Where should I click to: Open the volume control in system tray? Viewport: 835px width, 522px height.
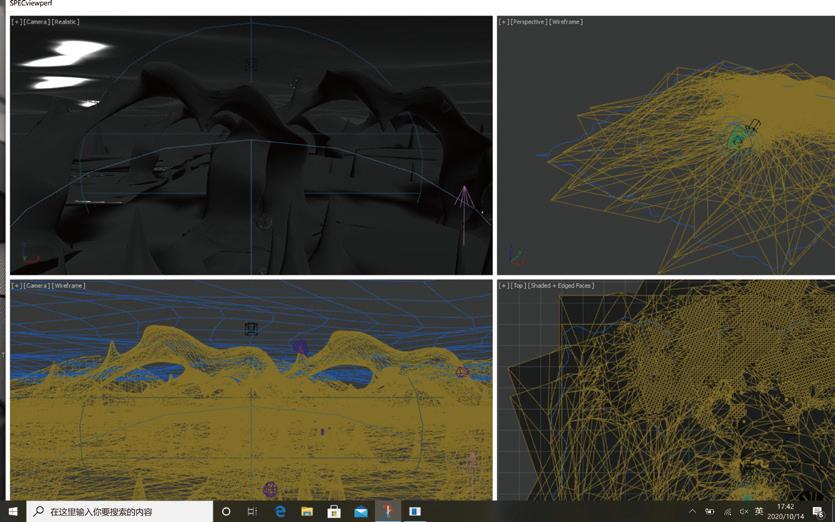(743, 511)
